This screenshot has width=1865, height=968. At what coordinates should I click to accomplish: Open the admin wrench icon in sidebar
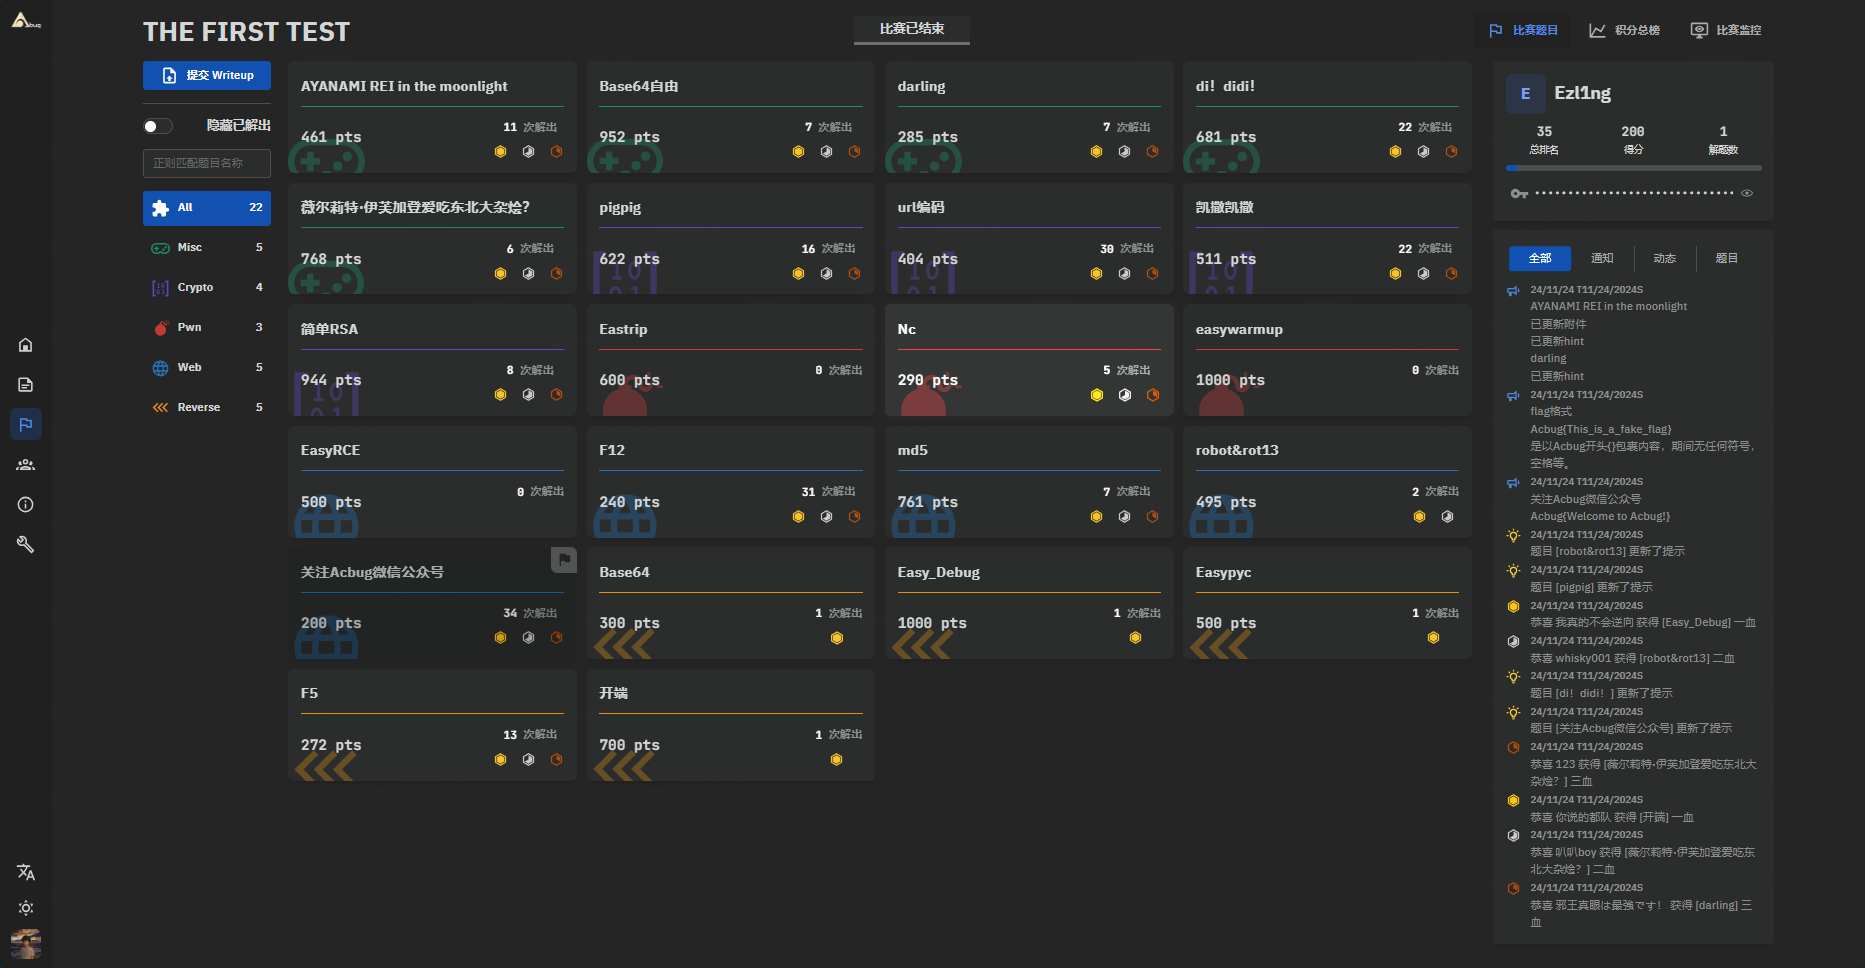point(26,545)
